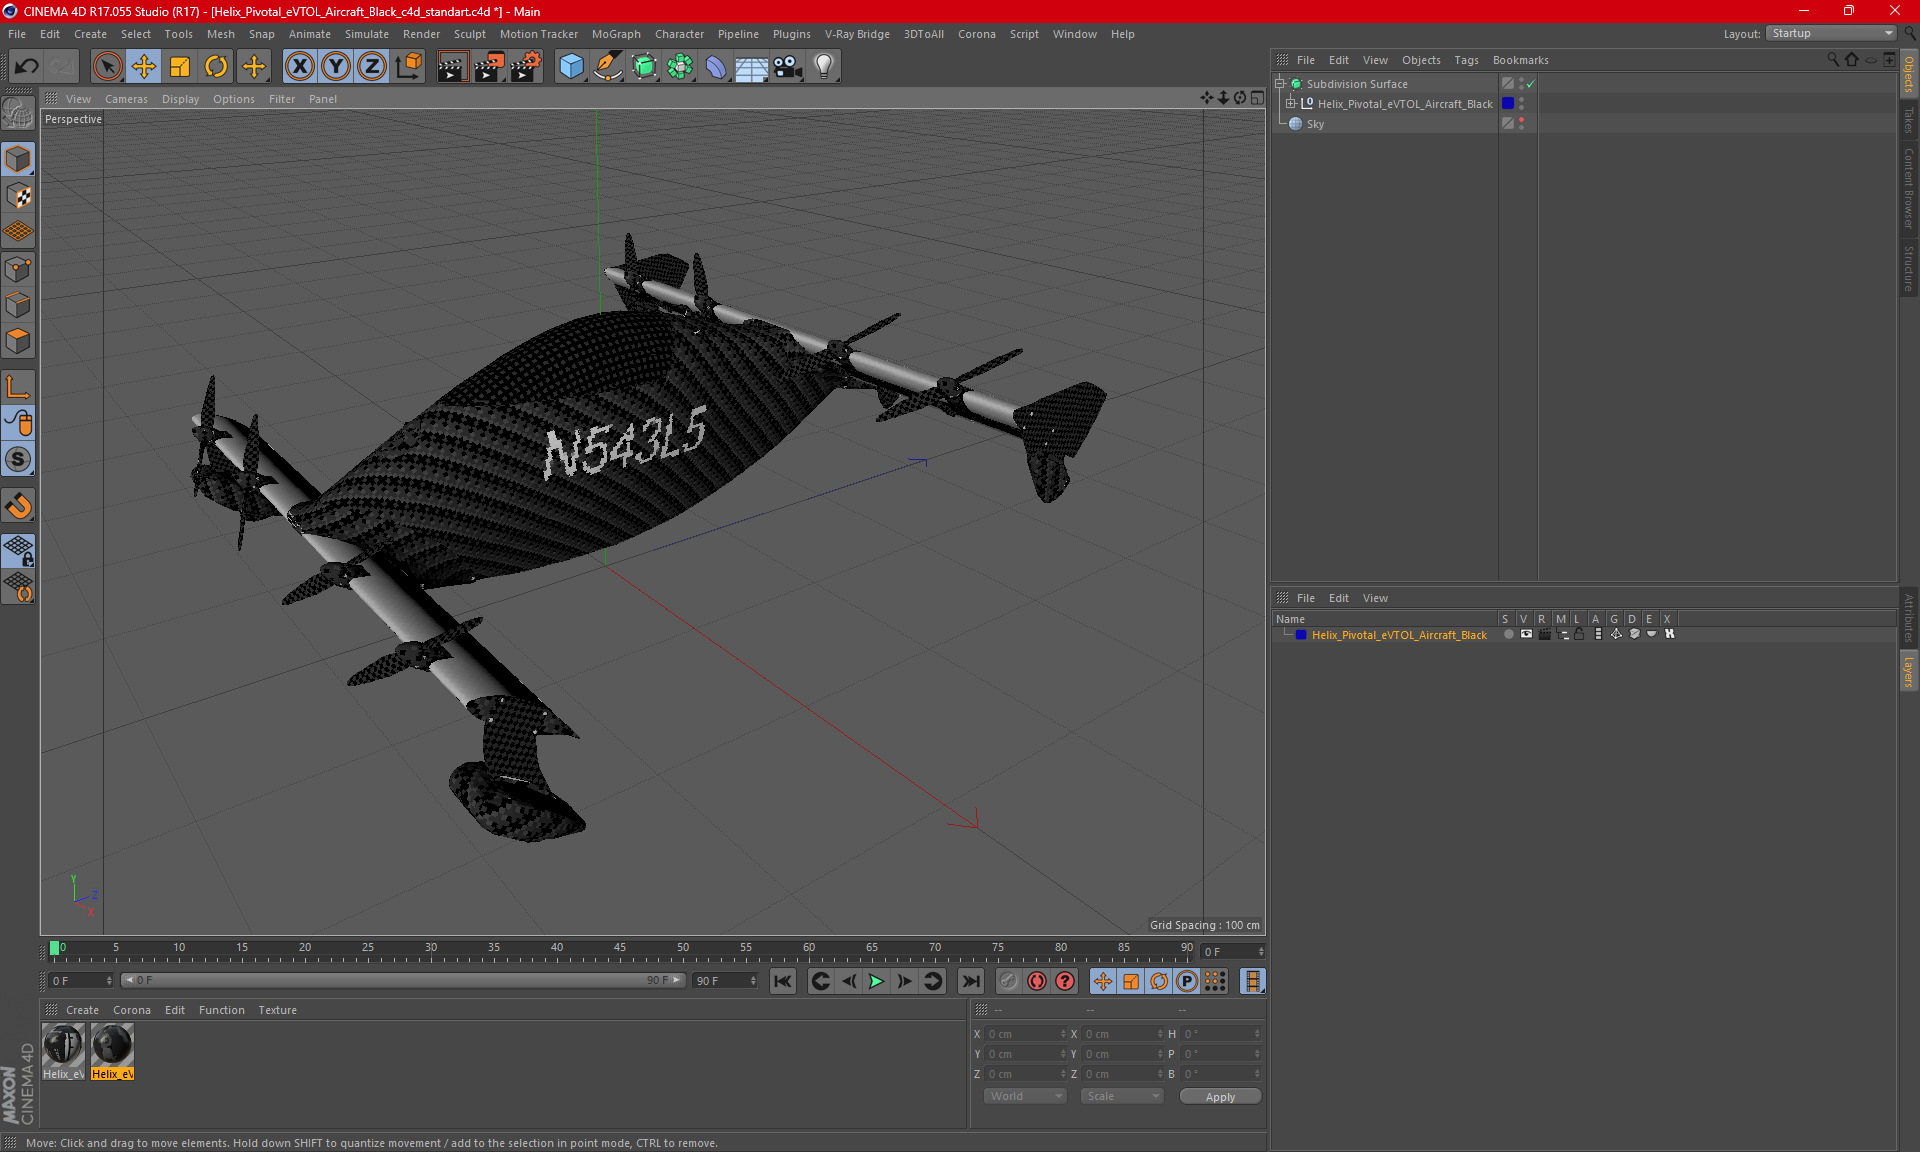This screenshot has width=1920, height=1152.
Task: Click the start frame 0 F field
Action: click(80, 981)
